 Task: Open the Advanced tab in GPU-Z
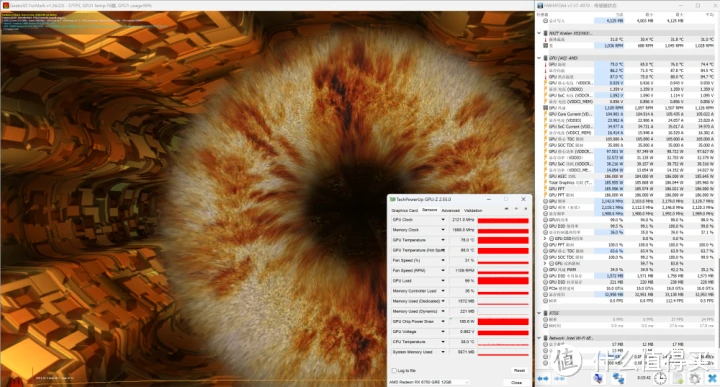(x=450, y=210)
